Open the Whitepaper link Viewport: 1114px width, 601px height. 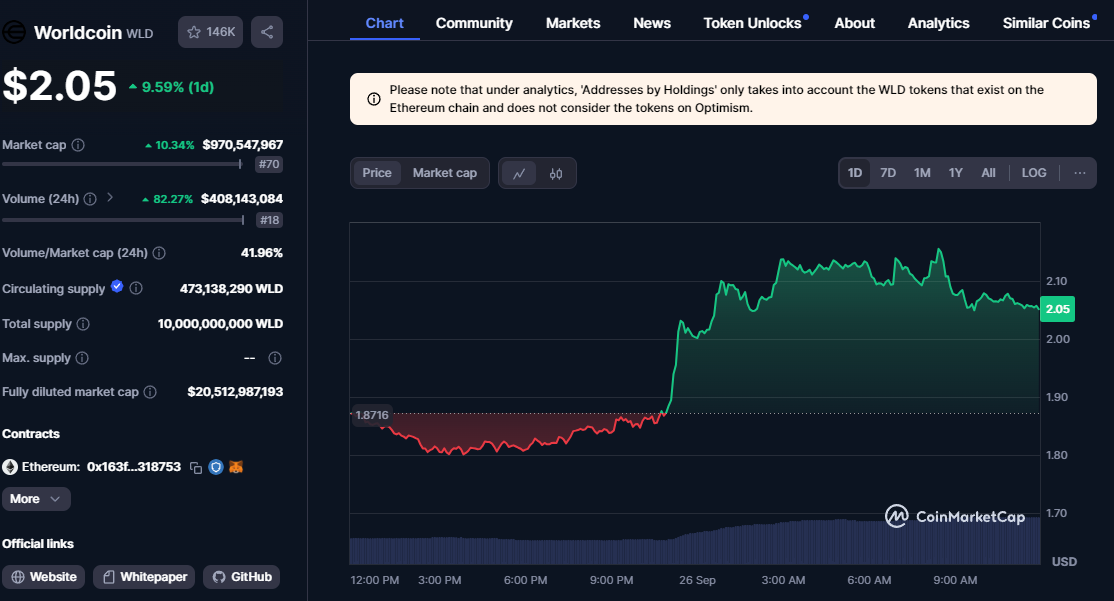tap(144, 577)
